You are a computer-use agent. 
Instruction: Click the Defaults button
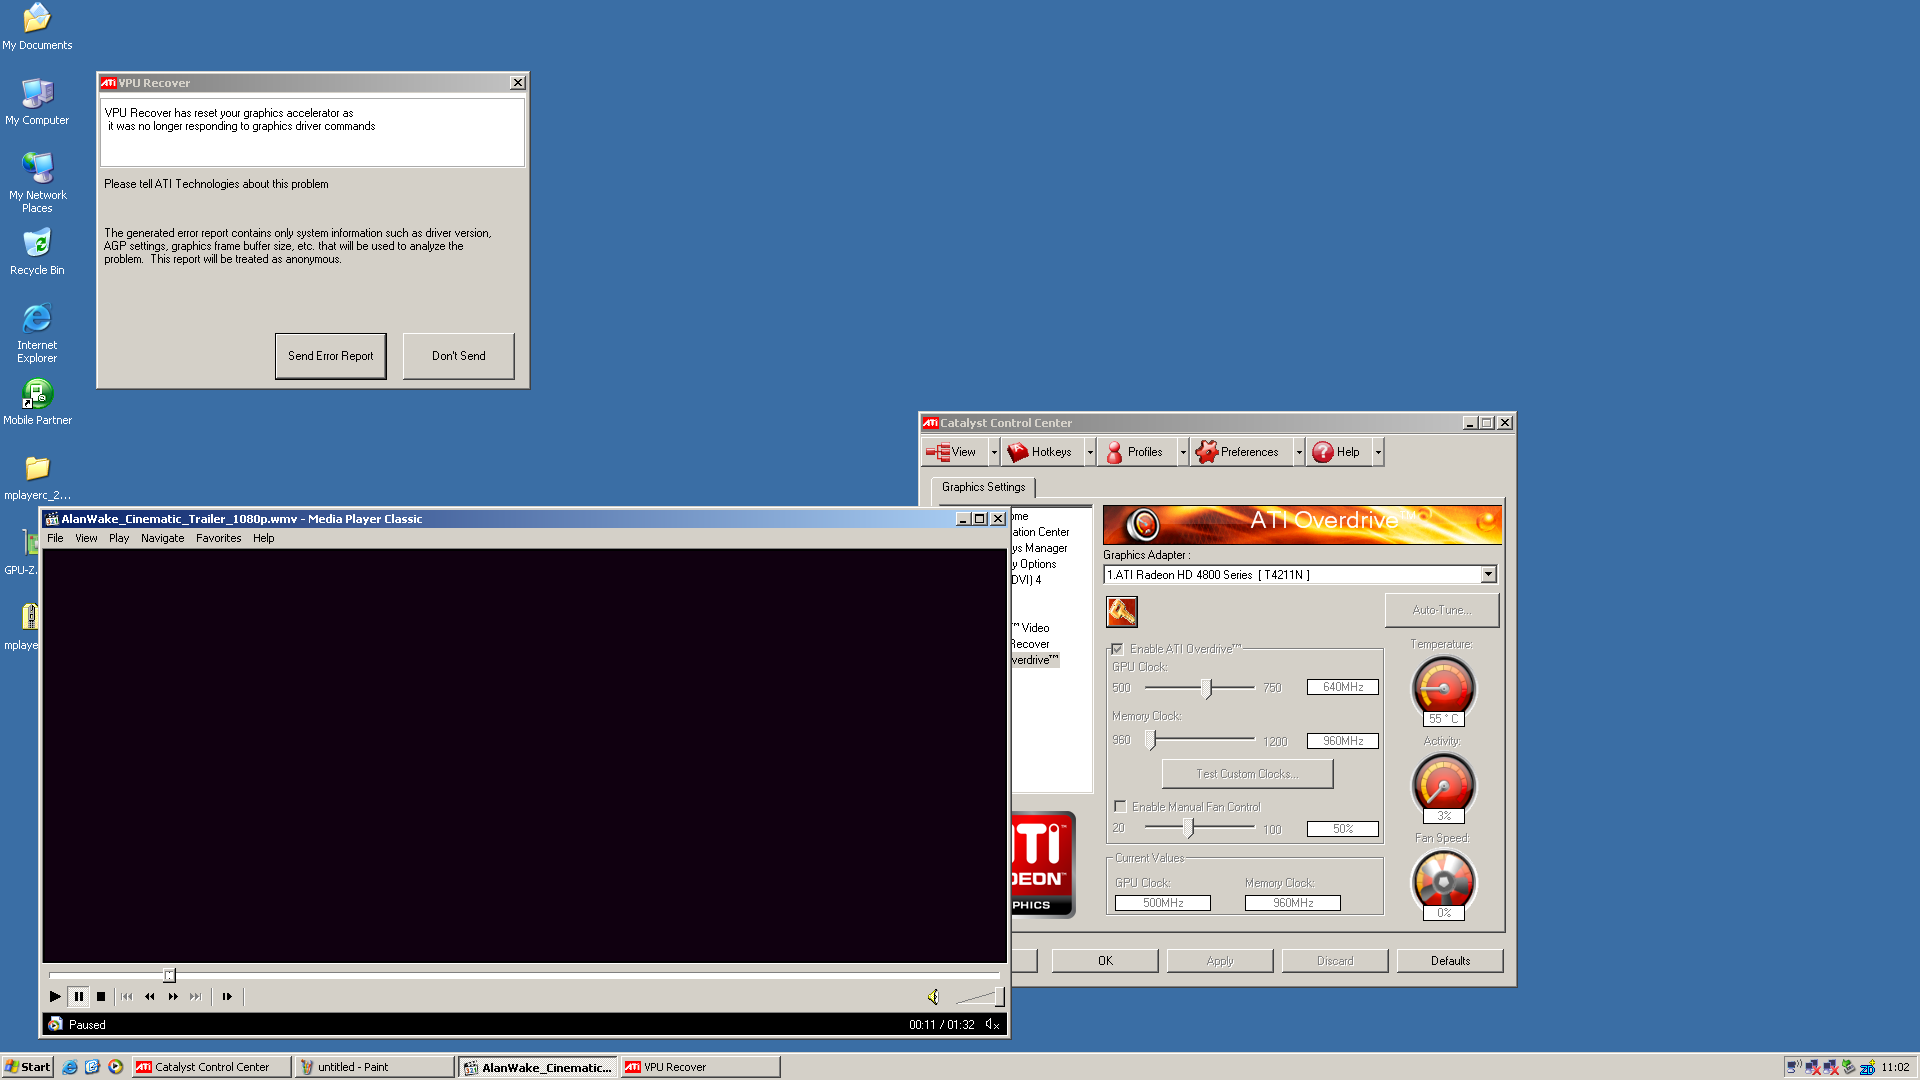click(x=1449, y=960)
